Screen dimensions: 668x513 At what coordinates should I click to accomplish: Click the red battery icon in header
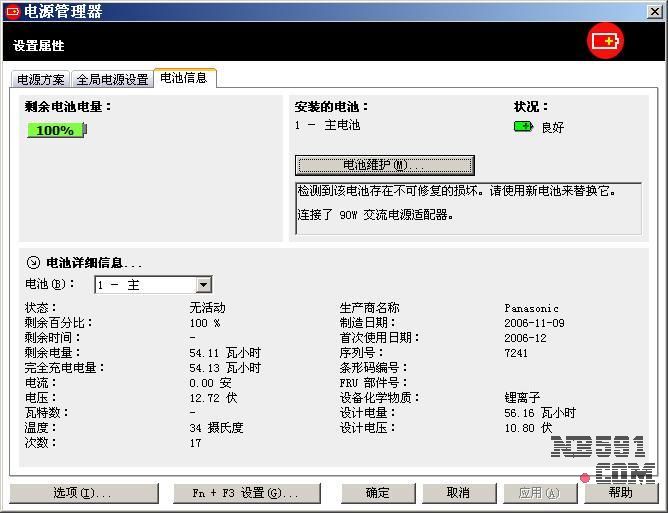click(x=605, y=41)
